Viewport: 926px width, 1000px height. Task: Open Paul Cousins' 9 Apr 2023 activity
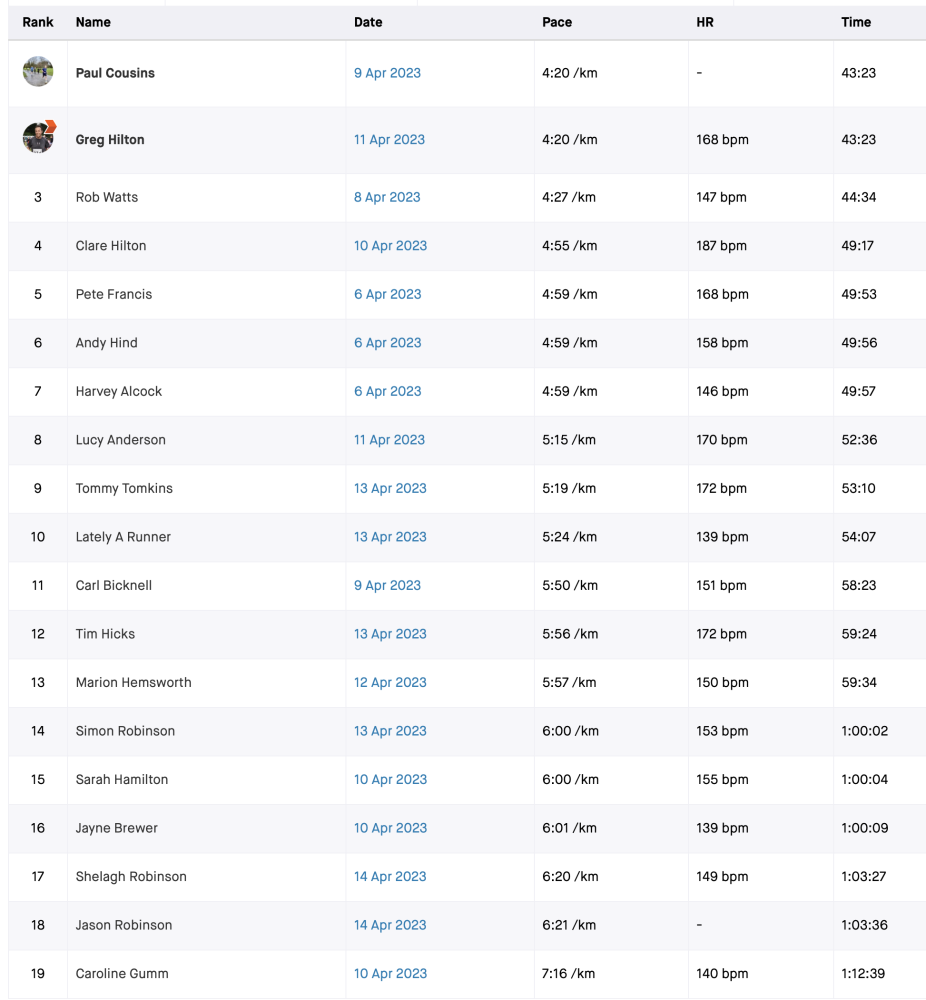pyautogui.click(x=387, y=73)
